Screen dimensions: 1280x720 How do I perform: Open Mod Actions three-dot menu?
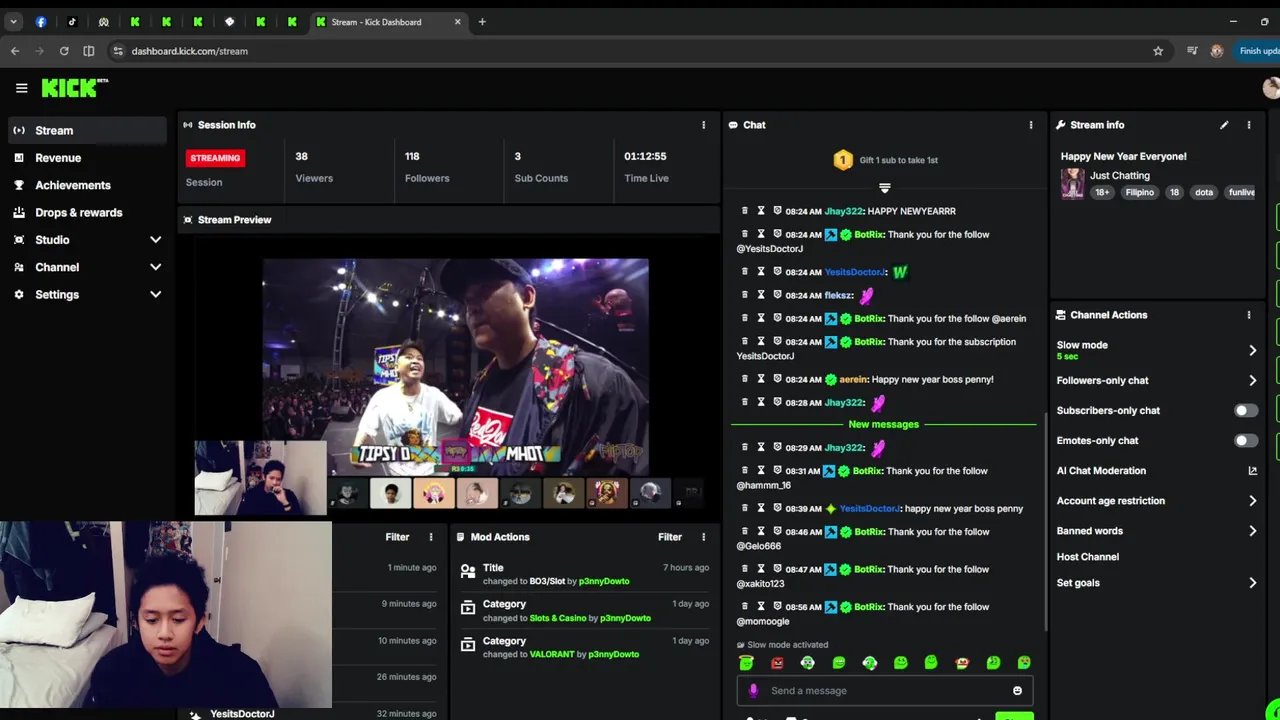(x=703, y=537)
